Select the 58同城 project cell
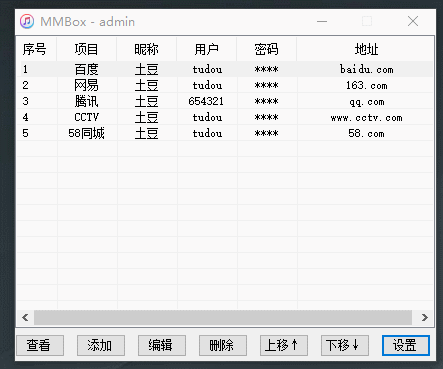The height and width of the screenshot is (369, 443). tap(87, 133)
